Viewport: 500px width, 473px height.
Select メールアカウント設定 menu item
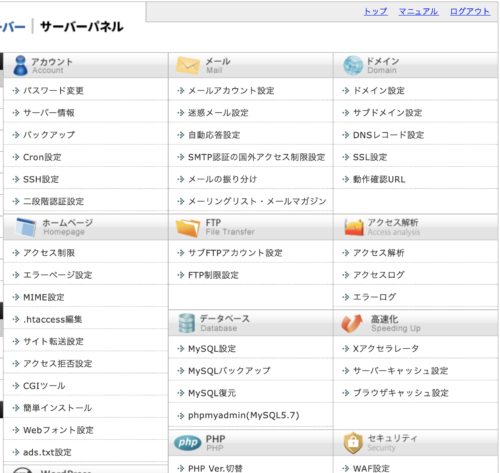coord(231,91)
